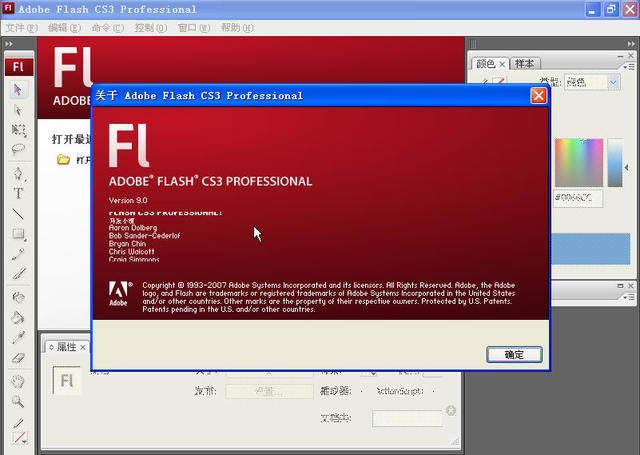640x455 pixels.
Task: Select the Free Transform tool
Action: (18, 130)
